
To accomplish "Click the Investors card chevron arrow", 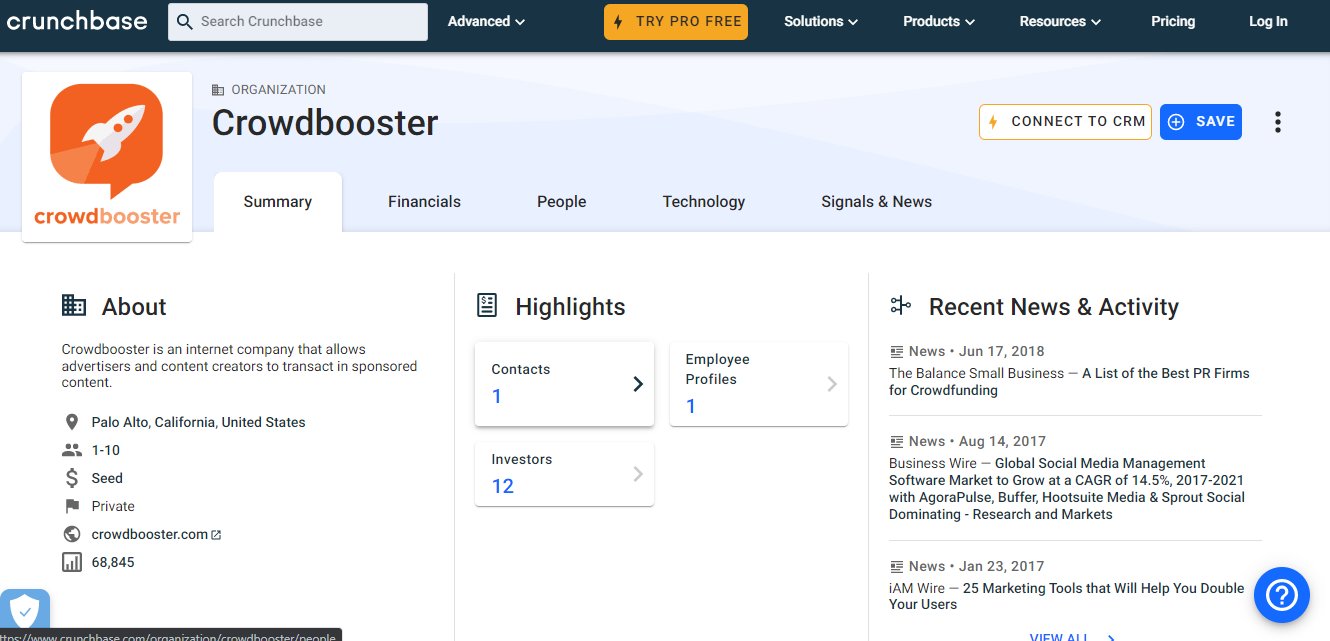I will coord(638,474).
